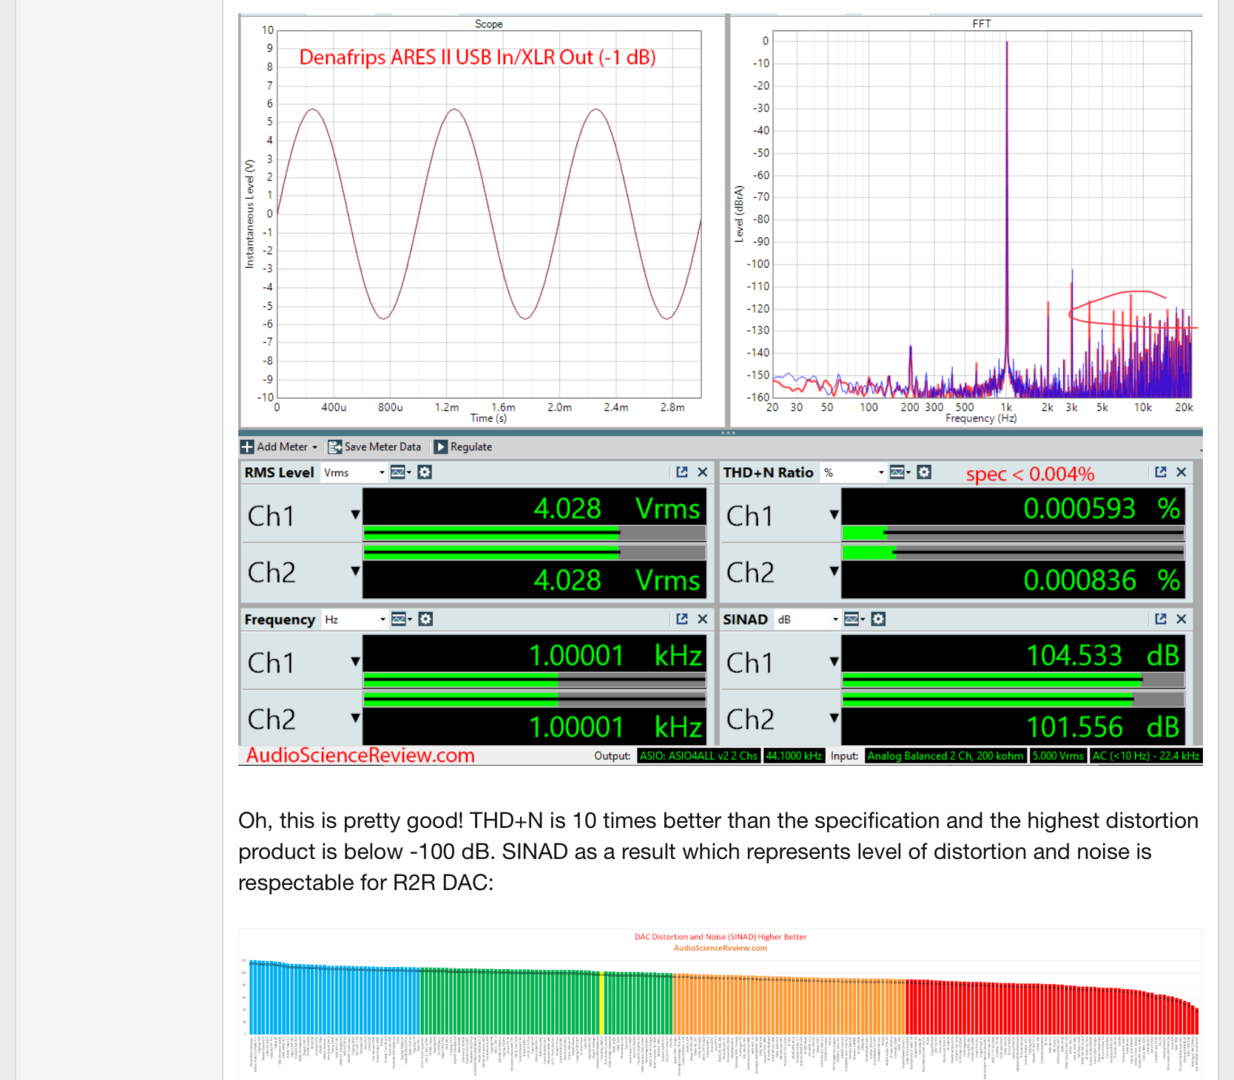Open the Frequency Hz unit dropdown

(355, 619)
